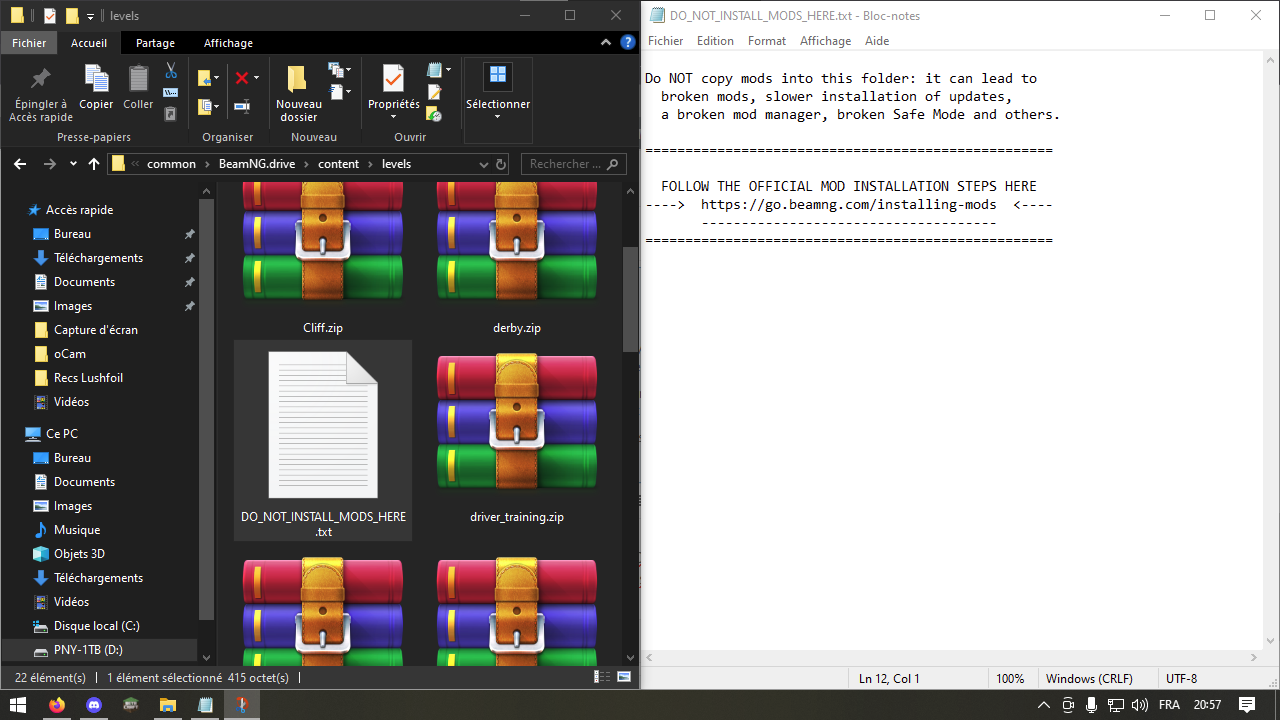Click the Rechercher search box
This screenshot has width=1280, height=720.
click(575, 164)
